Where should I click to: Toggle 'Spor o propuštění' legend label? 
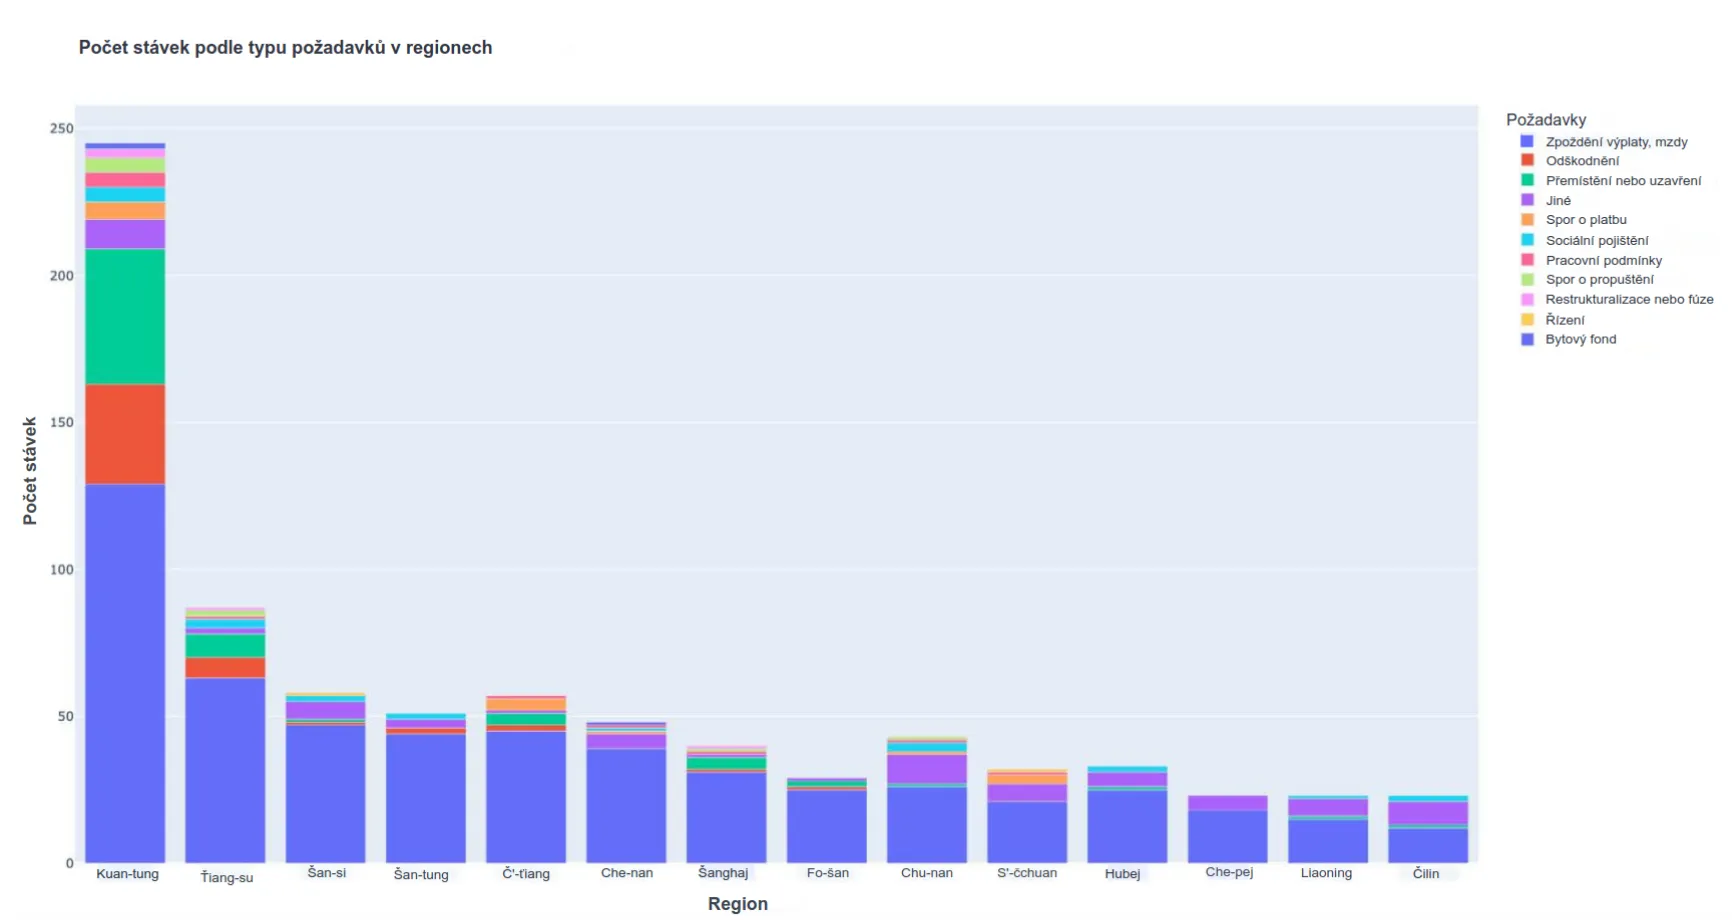(x=1599, y=280)
